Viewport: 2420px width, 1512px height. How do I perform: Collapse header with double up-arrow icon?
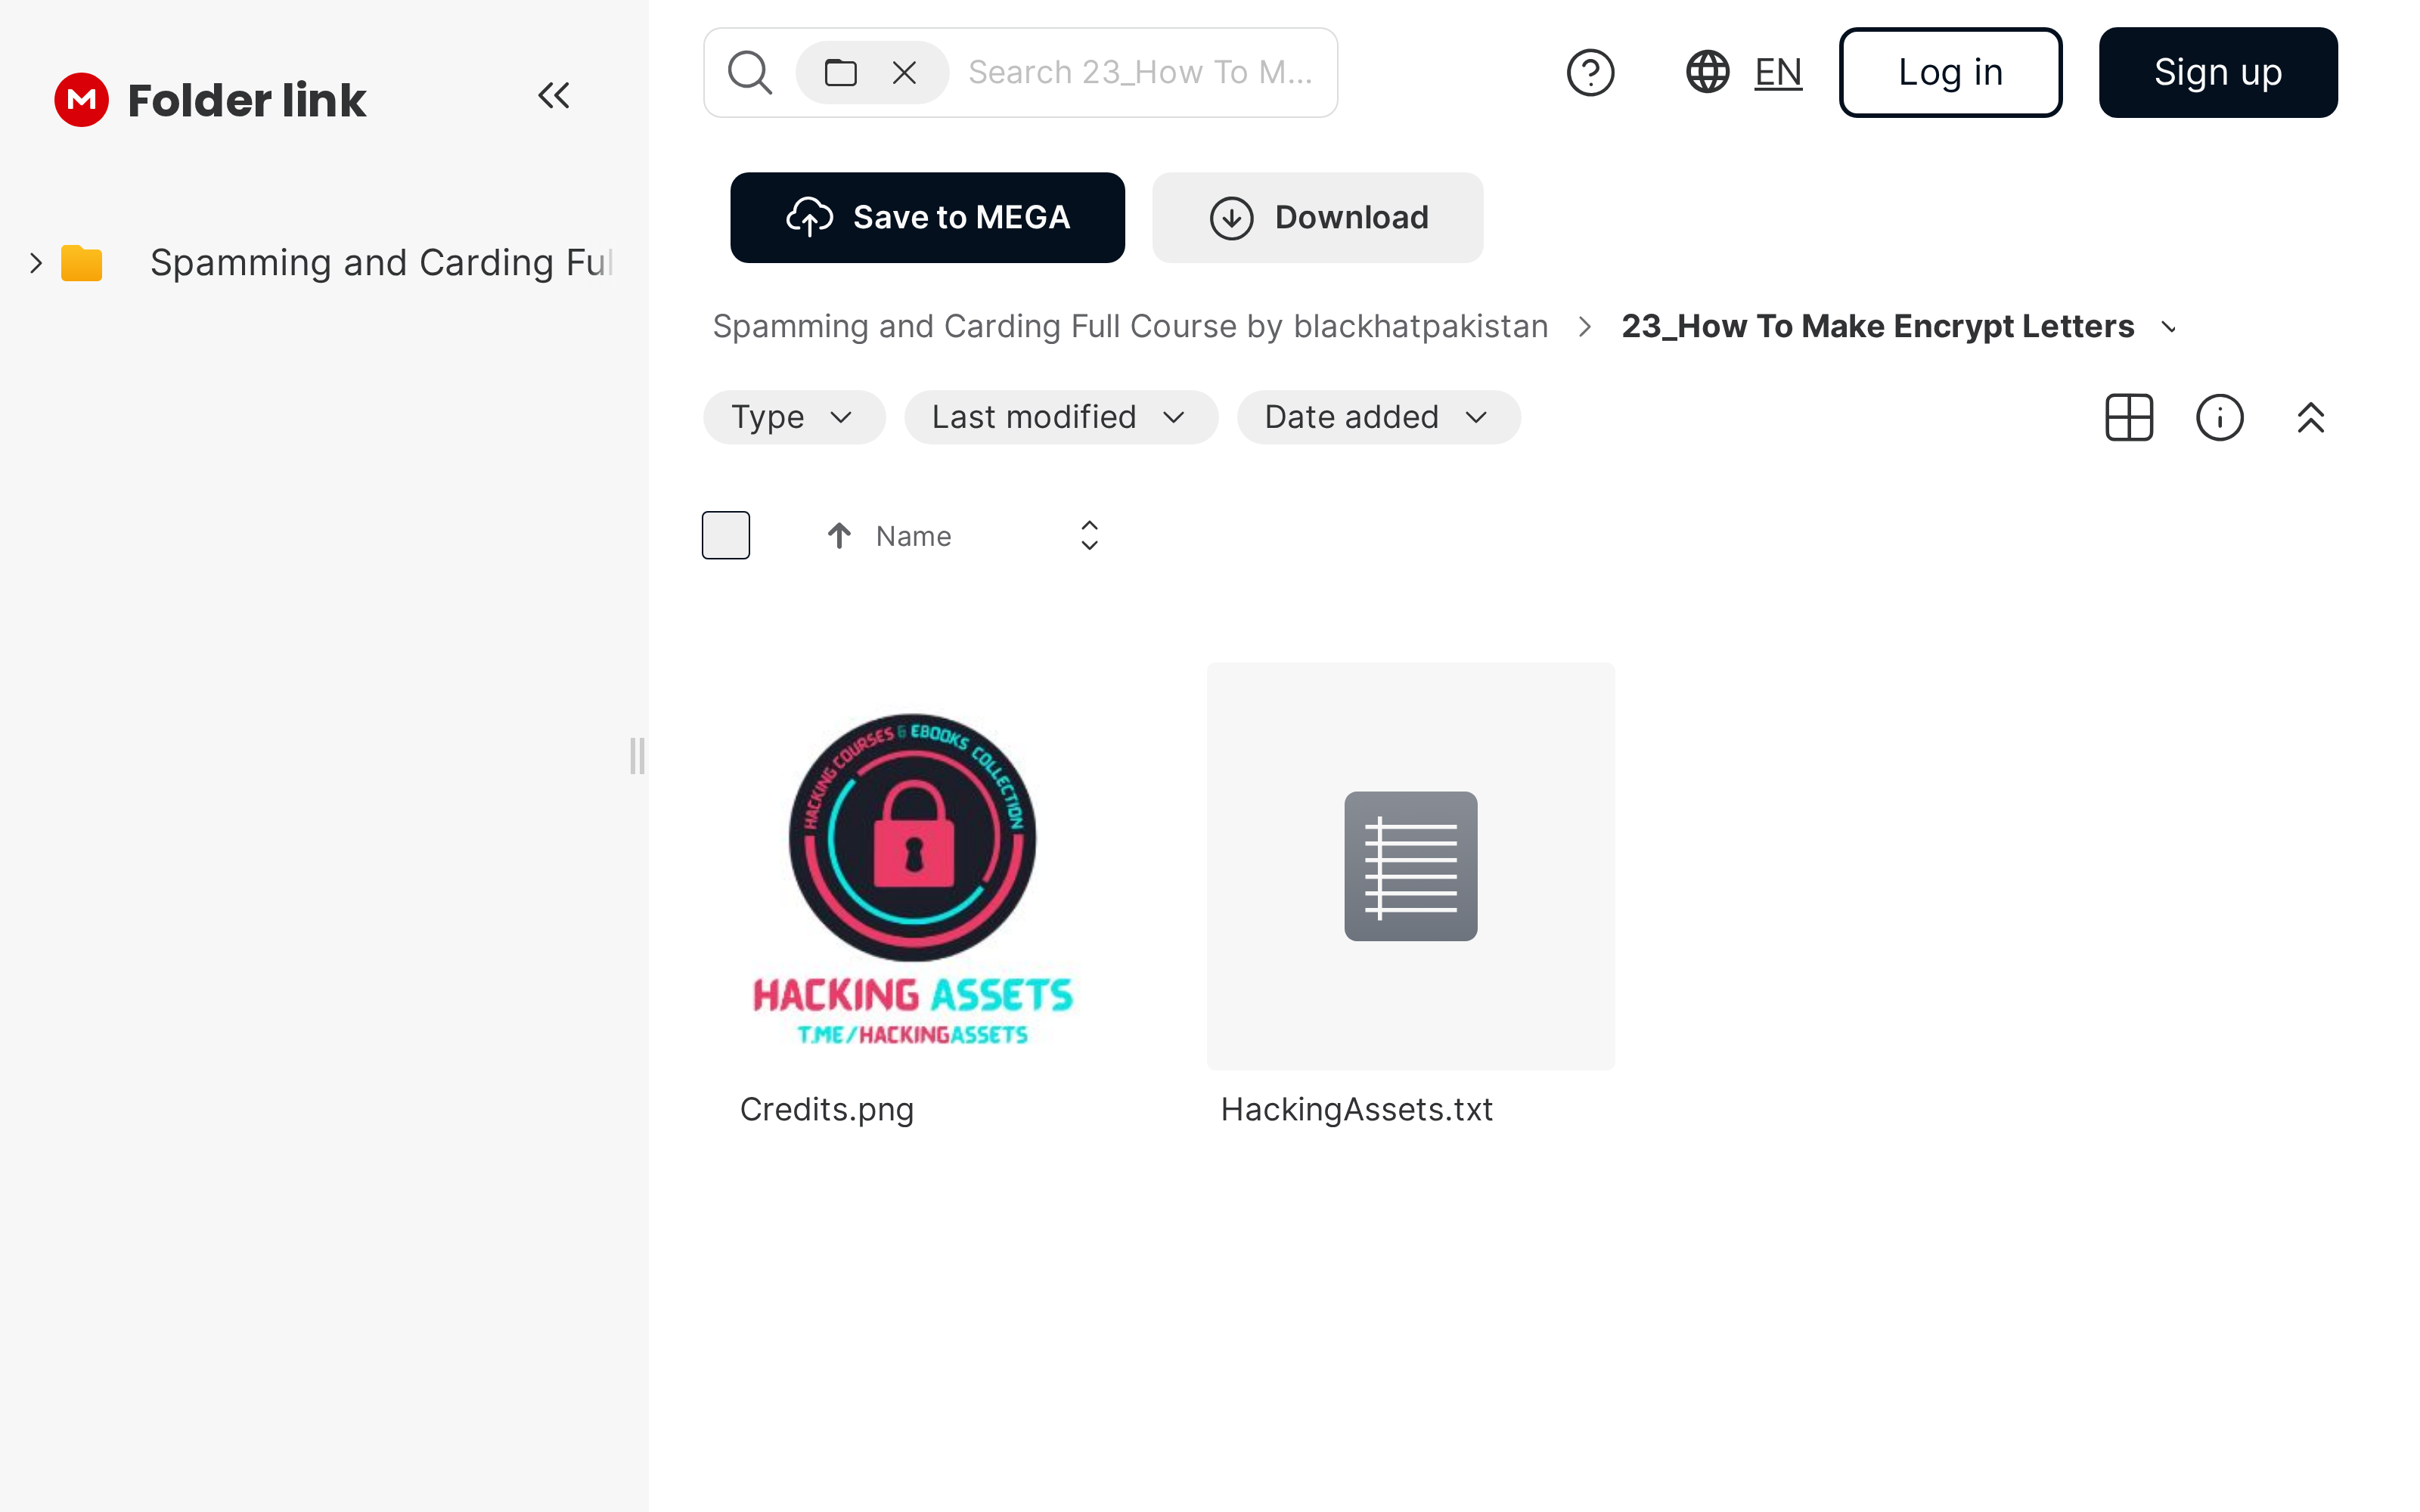click(2311, 417)
